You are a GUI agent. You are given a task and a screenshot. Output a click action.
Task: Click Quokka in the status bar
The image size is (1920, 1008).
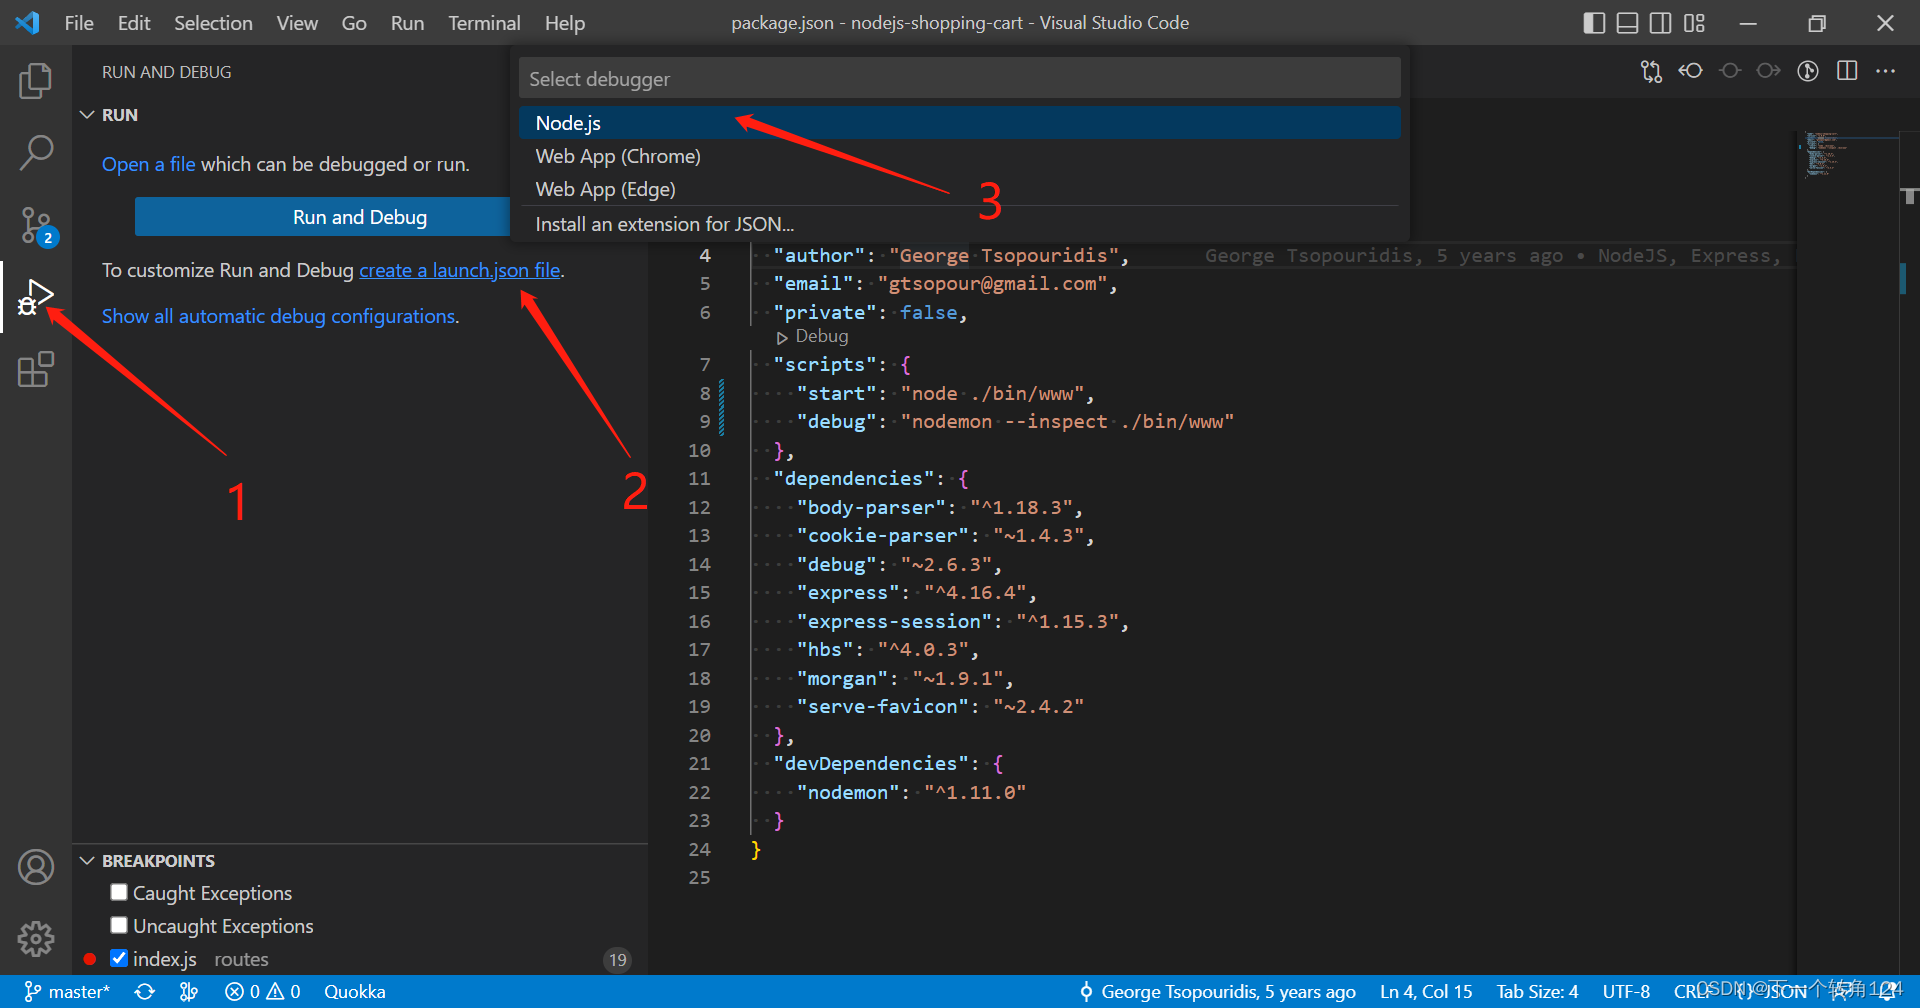[x=355, y=992]
